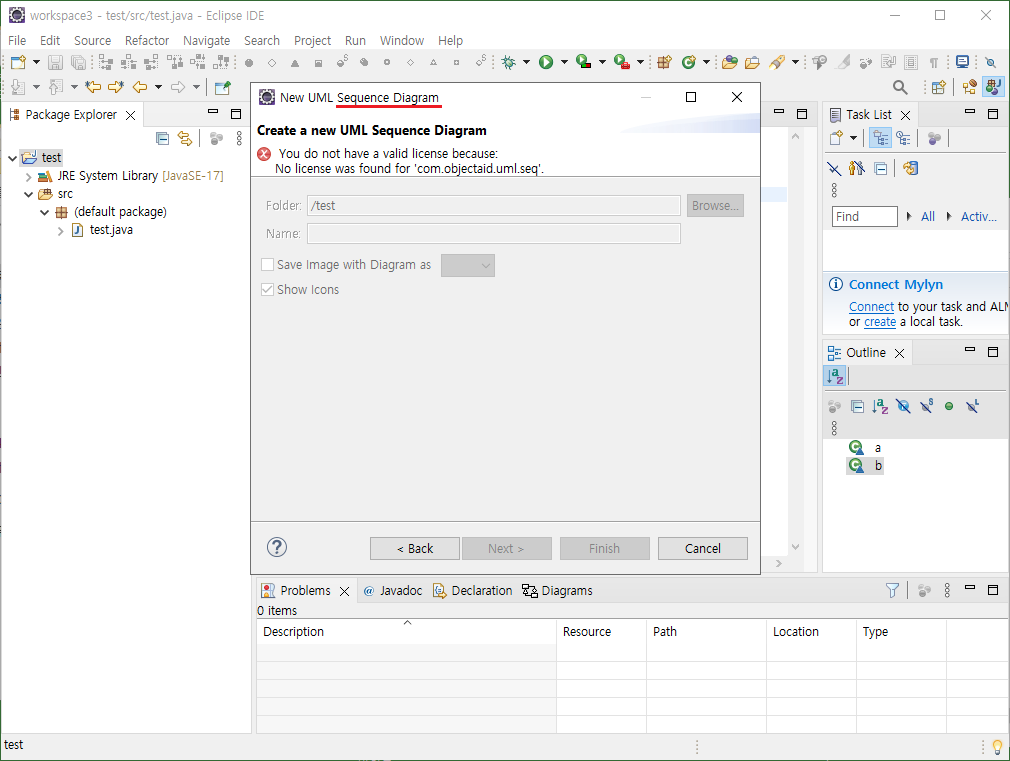Open the Window menu
Screen dimensions: 1010x761
click(x=401, y=40)
